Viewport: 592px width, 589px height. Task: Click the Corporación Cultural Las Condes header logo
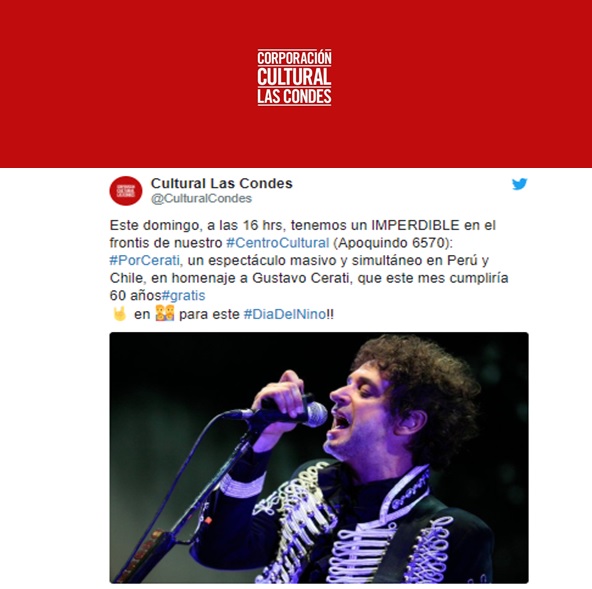(x=294, y=77)
